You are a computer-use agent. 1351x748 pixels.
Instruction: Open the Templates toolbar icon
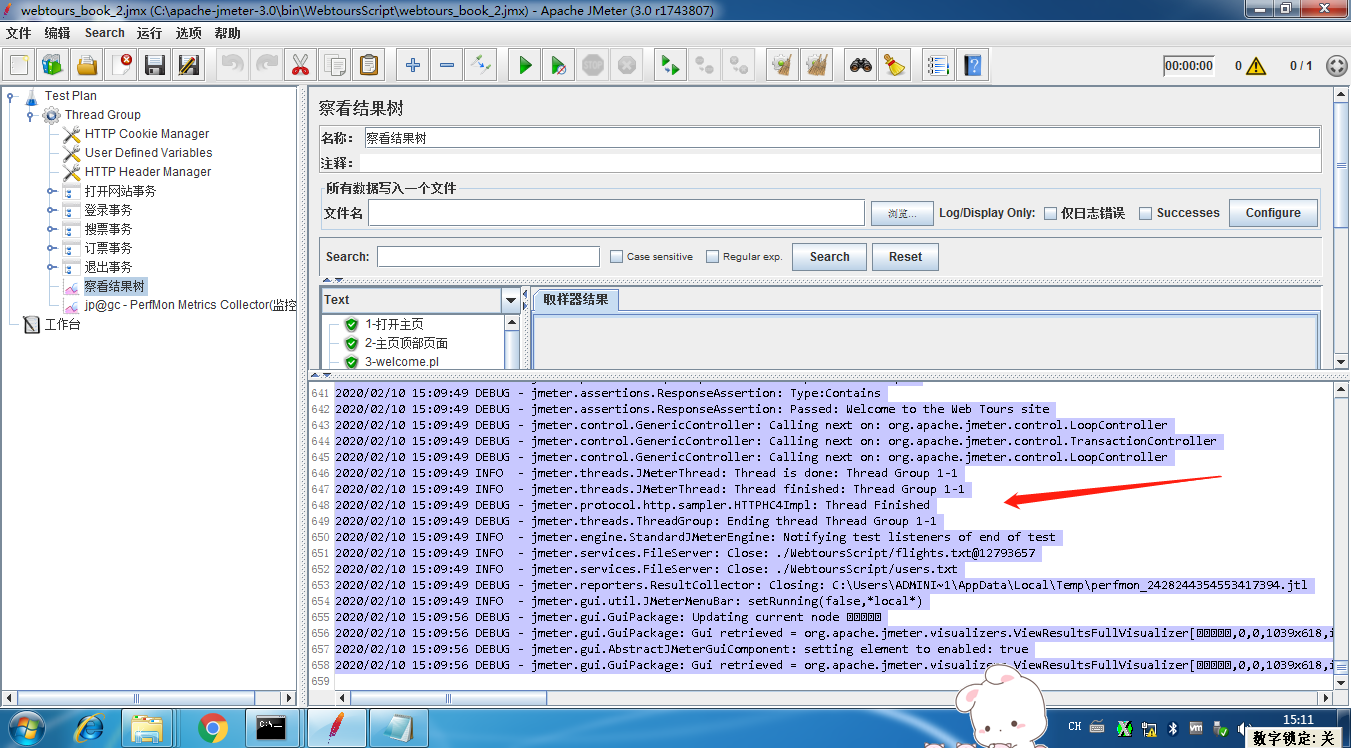[53, 66]
